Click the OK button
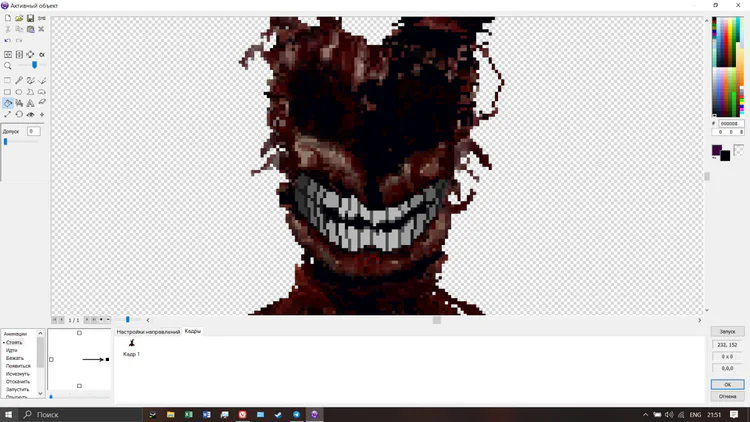 click(727, 385)
